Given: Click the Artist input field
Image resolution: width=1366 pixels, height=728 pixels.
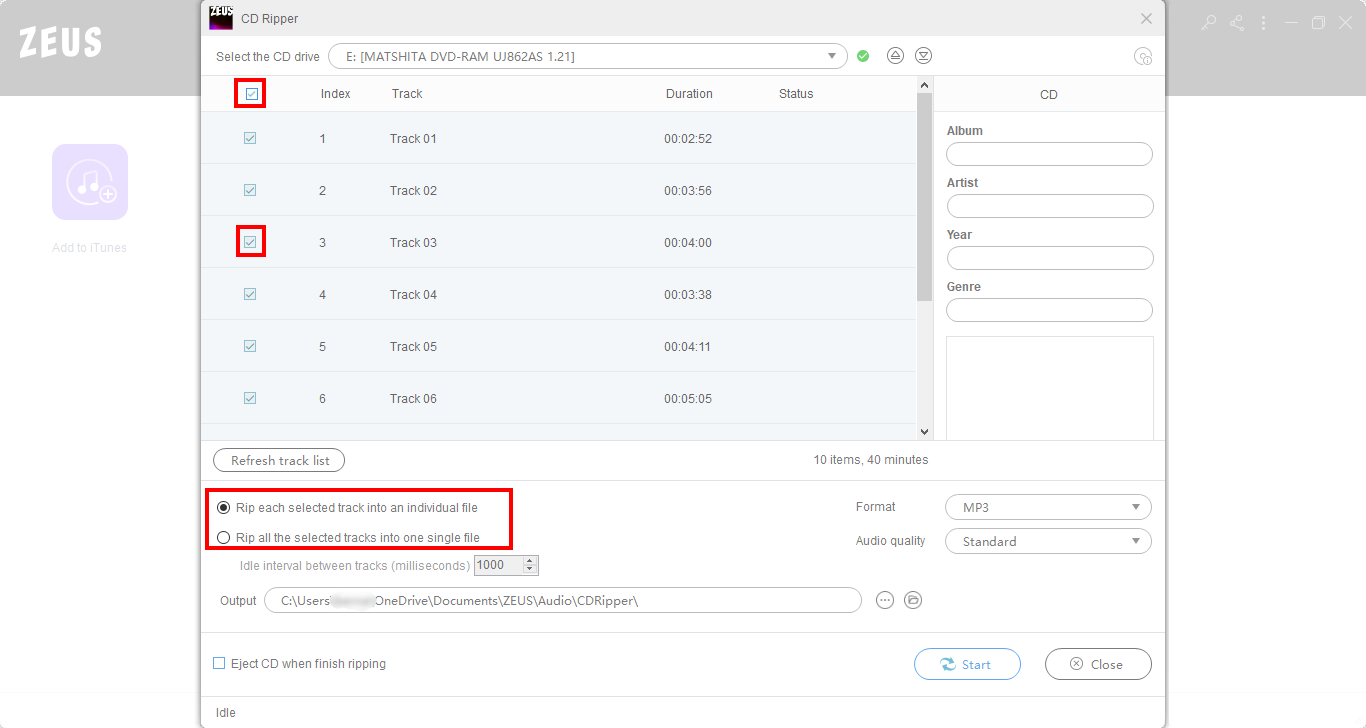Looking at the screenshot, I should pos(1049,206).
